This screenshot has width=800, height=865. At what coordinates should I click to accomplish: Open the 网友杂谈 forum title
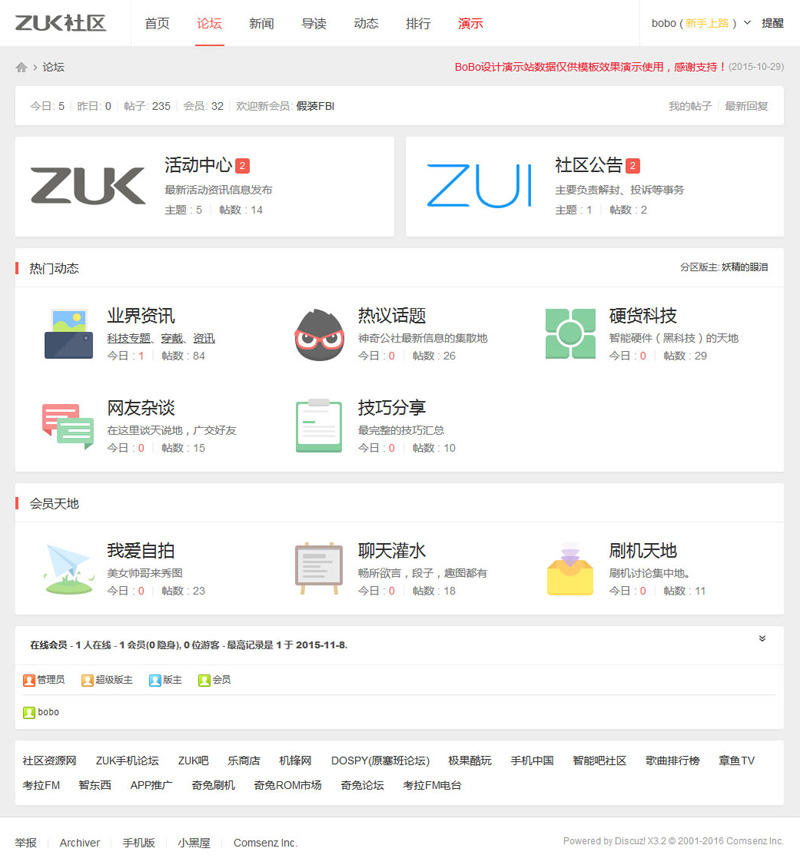pyautogui.click(x=141, y=408)
